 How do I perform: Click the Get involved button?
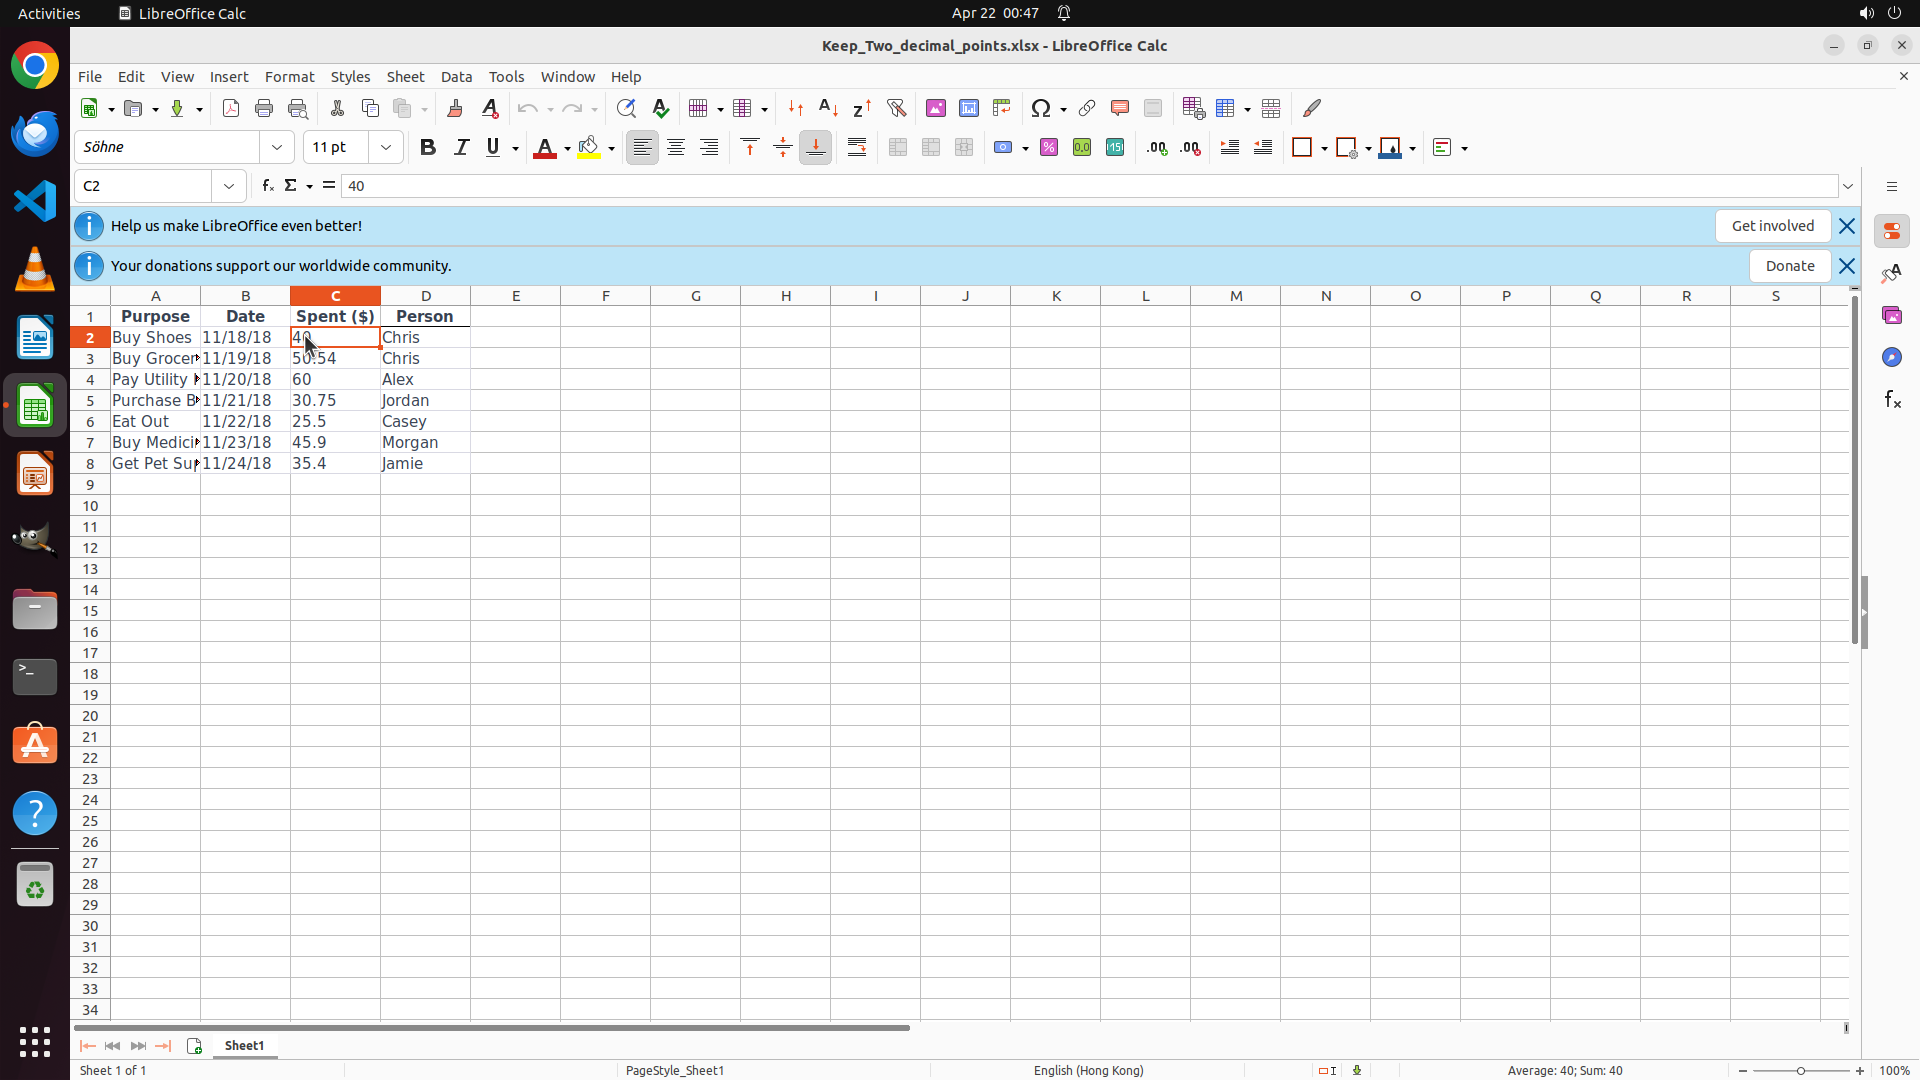tap(1772, 226)
